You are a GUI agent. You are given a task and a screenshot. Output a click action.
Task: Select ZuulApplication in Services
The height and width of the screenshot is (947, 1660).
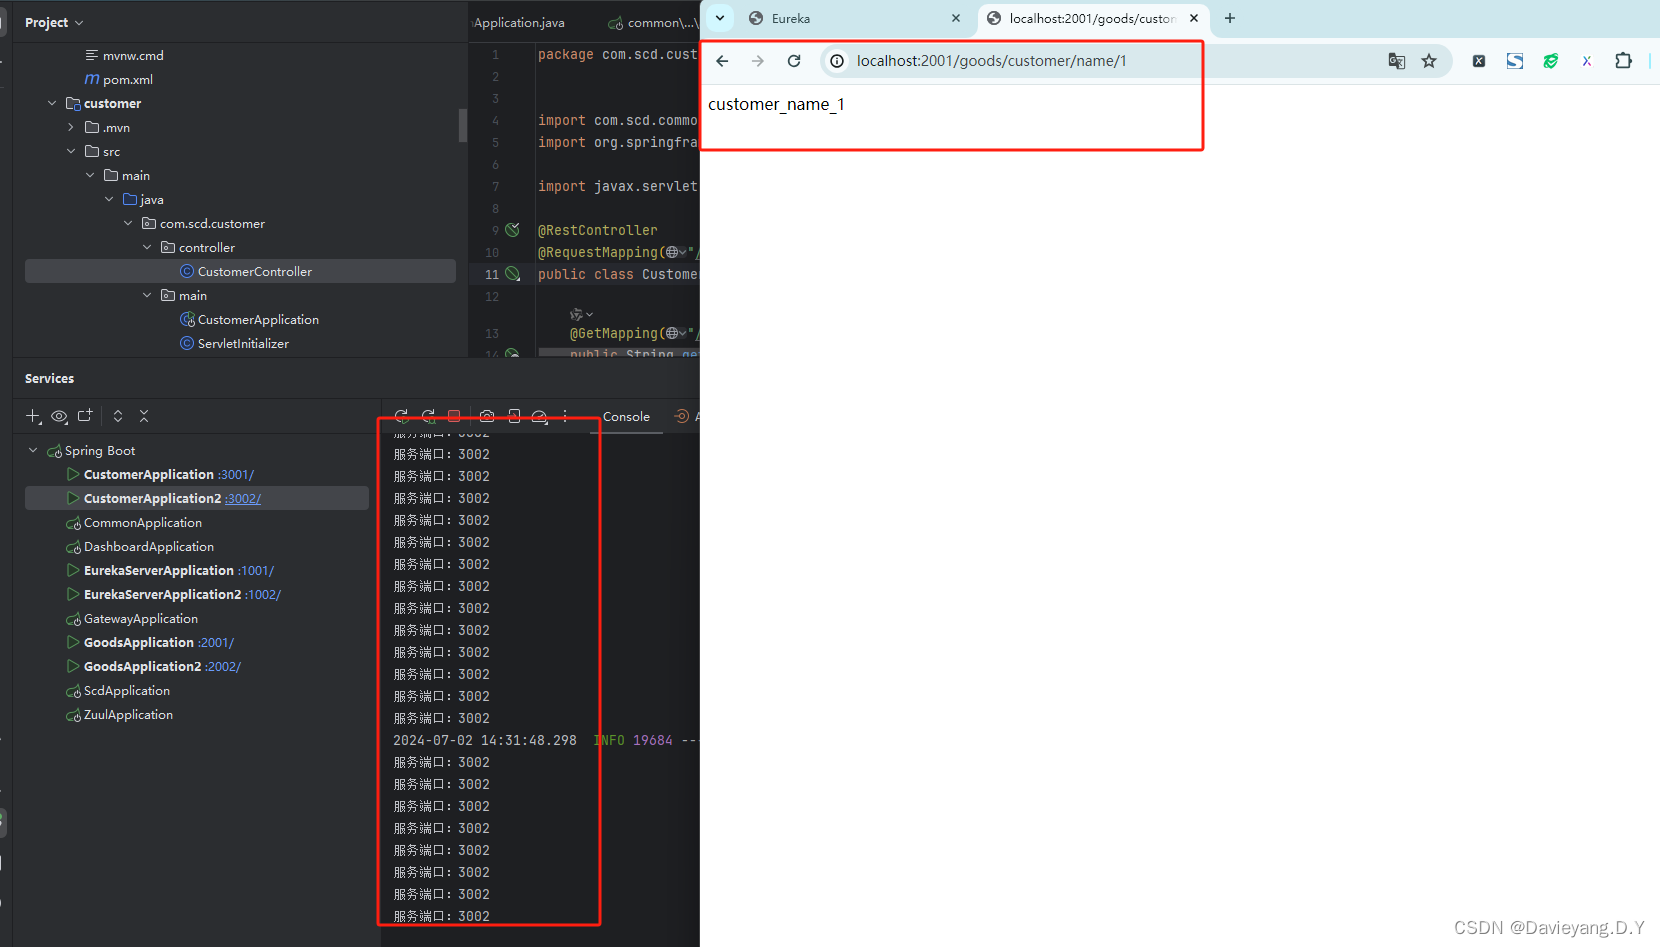tap(128, 714)
